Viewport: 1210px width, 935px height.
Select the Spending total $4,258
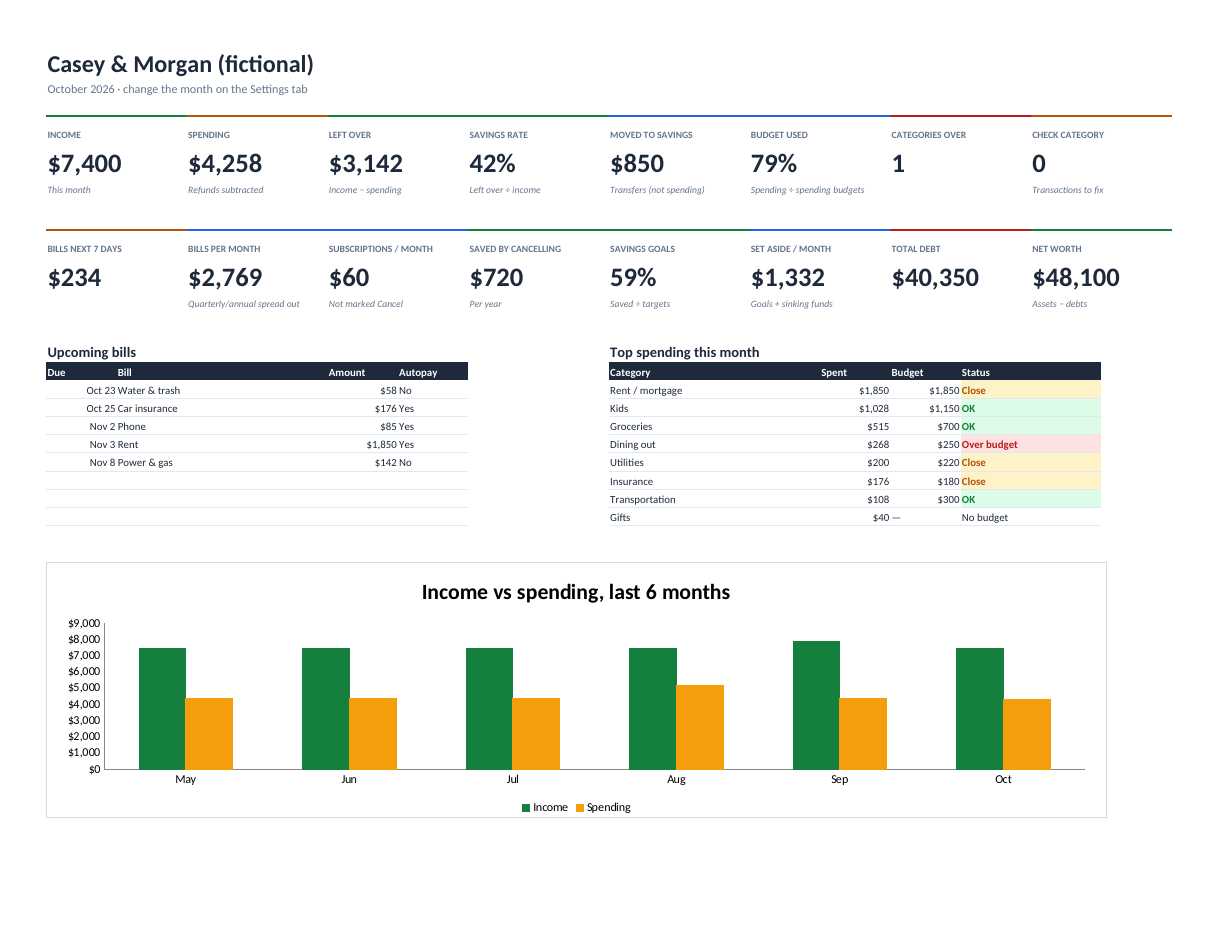(x=225, y=164)
